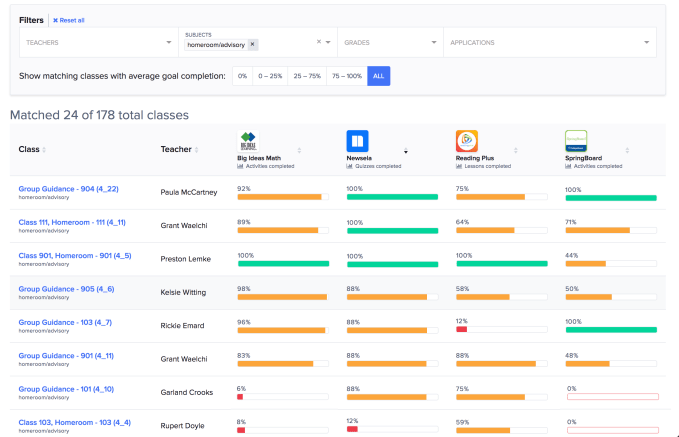Open the Teachers filter dropdown

pos(99,42)
